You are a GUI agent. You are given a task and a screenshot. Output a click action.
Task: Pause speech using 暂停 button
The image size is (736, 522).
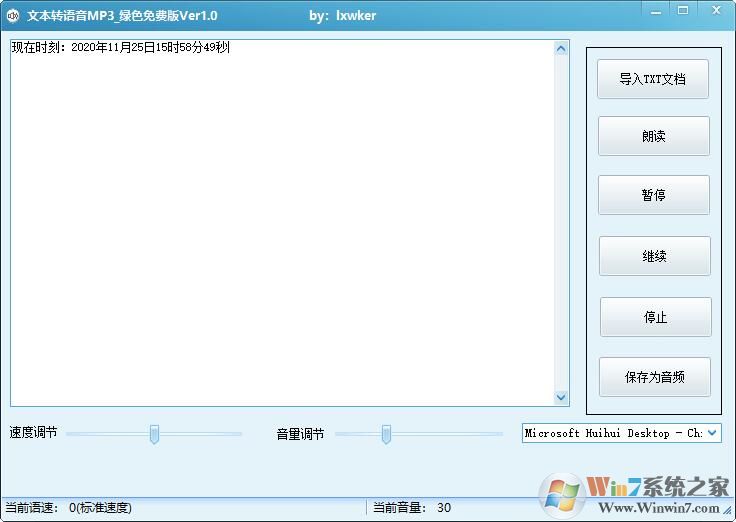pyautogui.click(x=653, y=195)
